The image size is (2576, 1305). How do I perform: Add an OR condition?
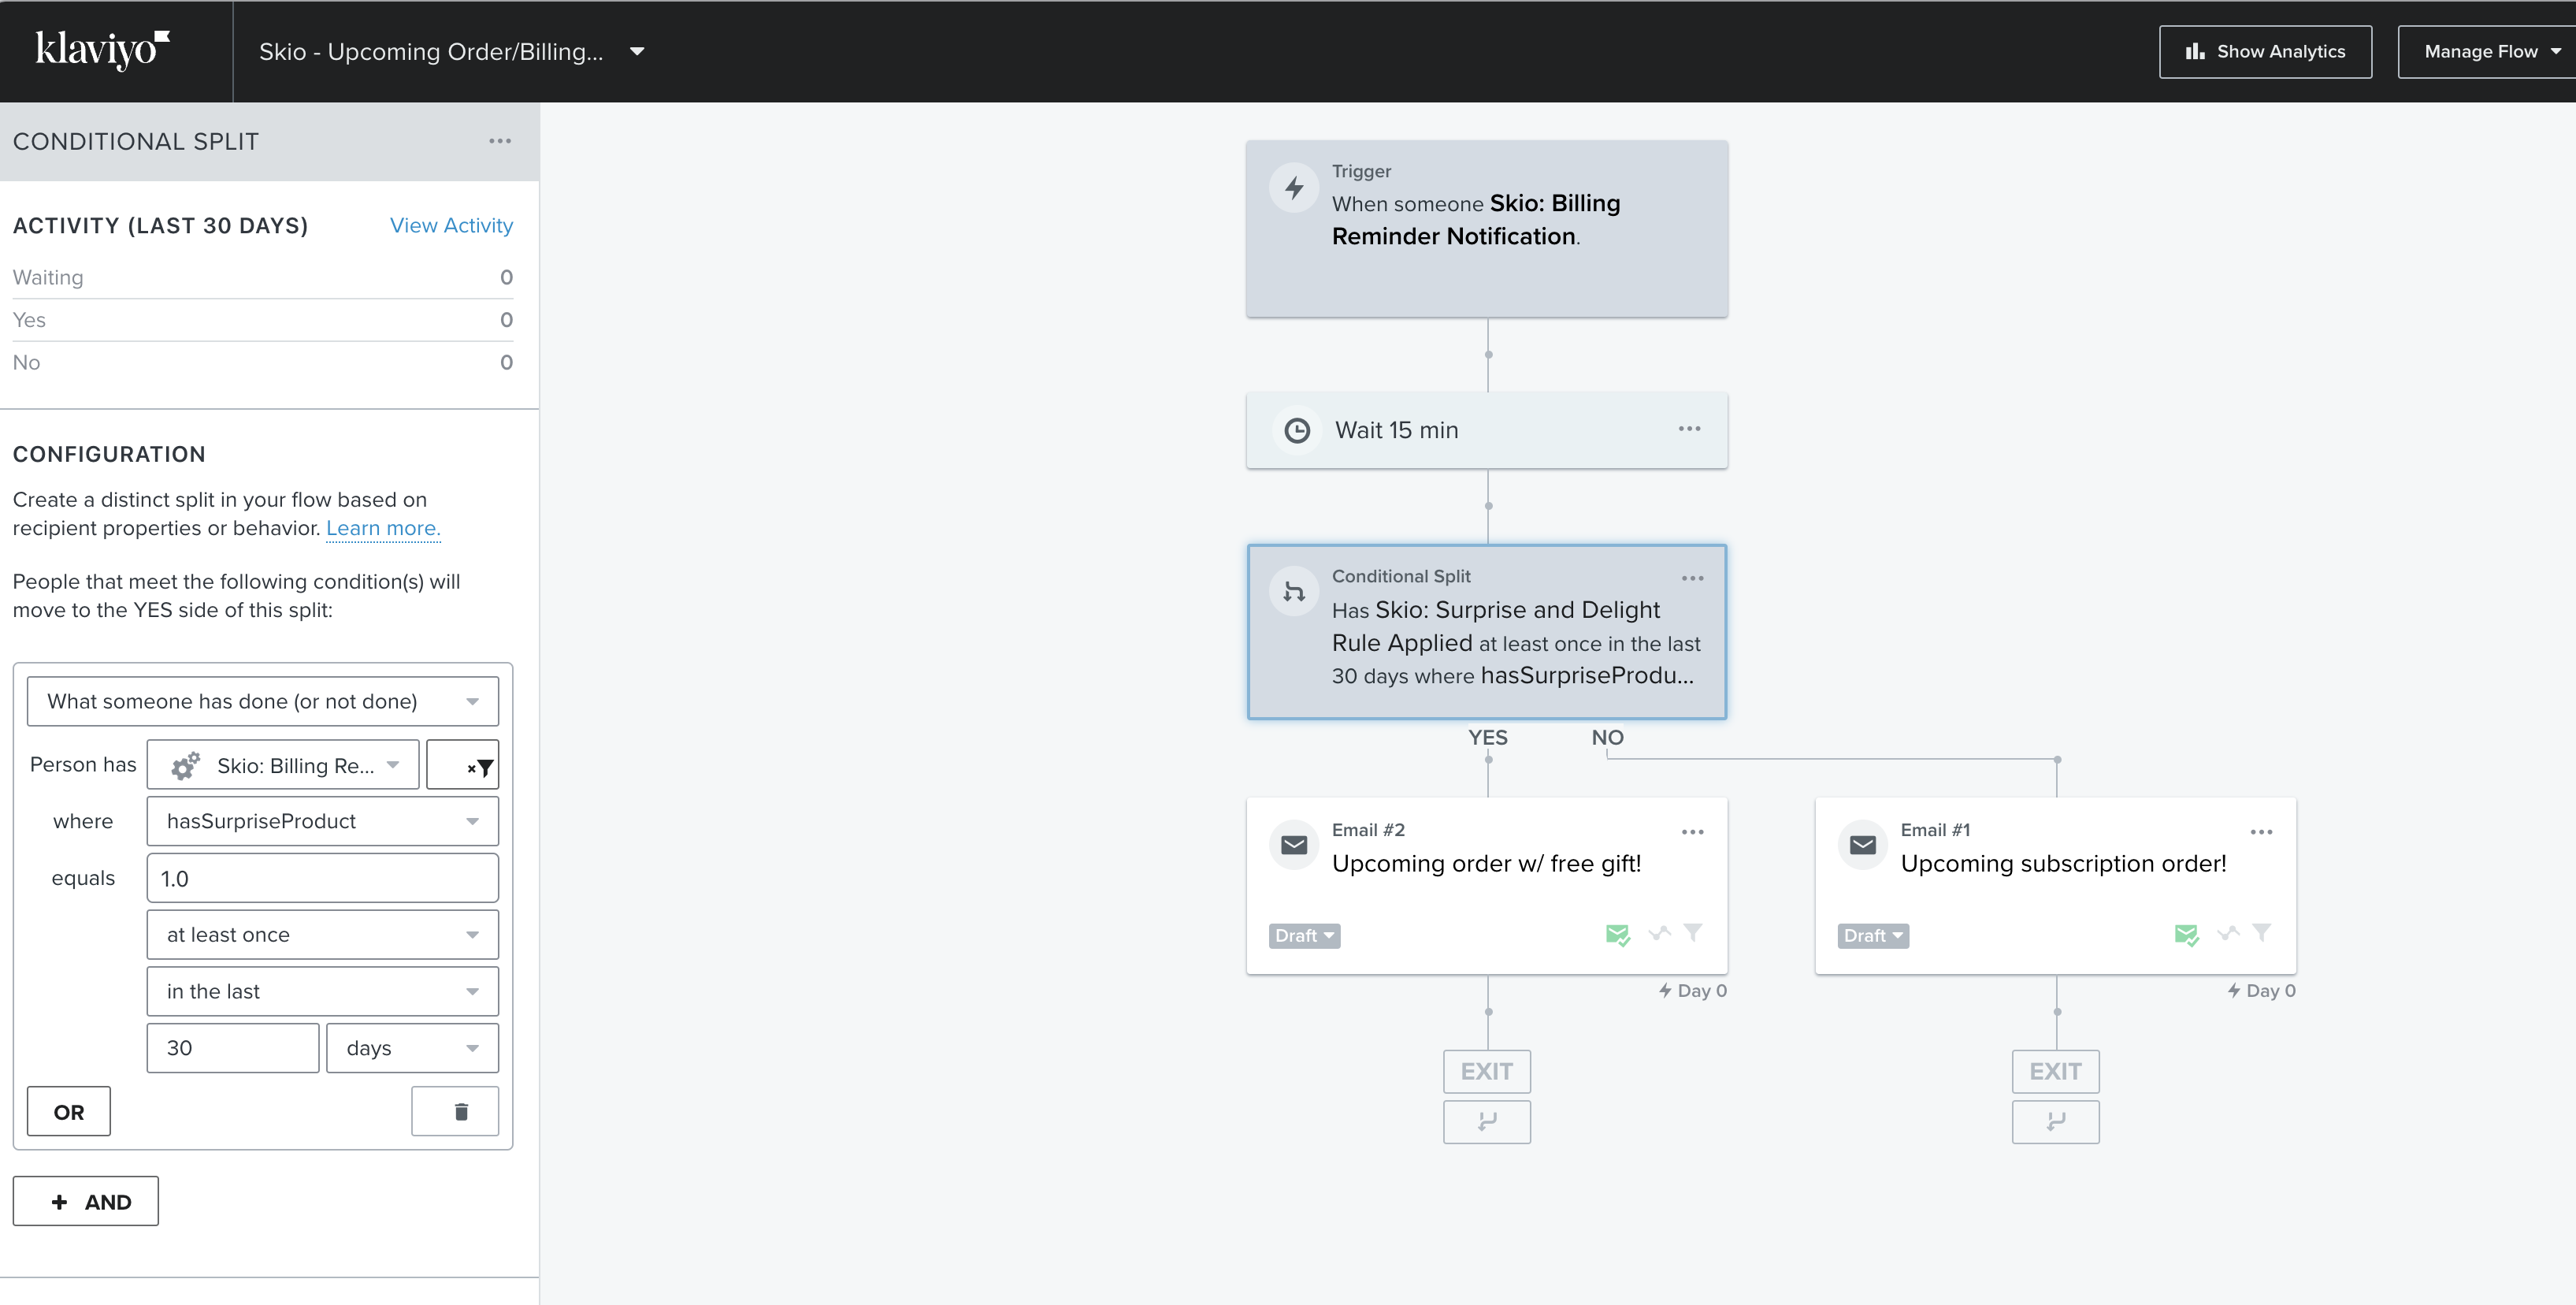[69, 1112]
